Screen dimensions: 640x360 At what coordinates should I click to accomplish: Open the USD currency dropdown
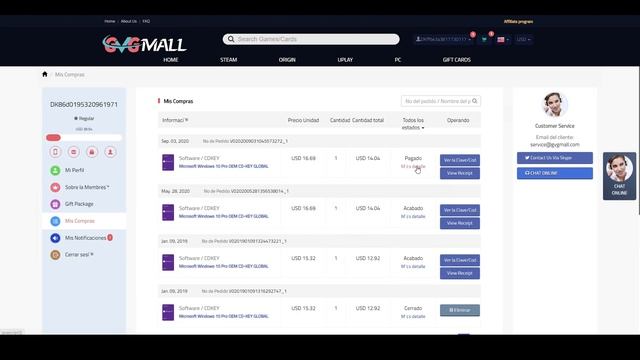coord(523,40)
